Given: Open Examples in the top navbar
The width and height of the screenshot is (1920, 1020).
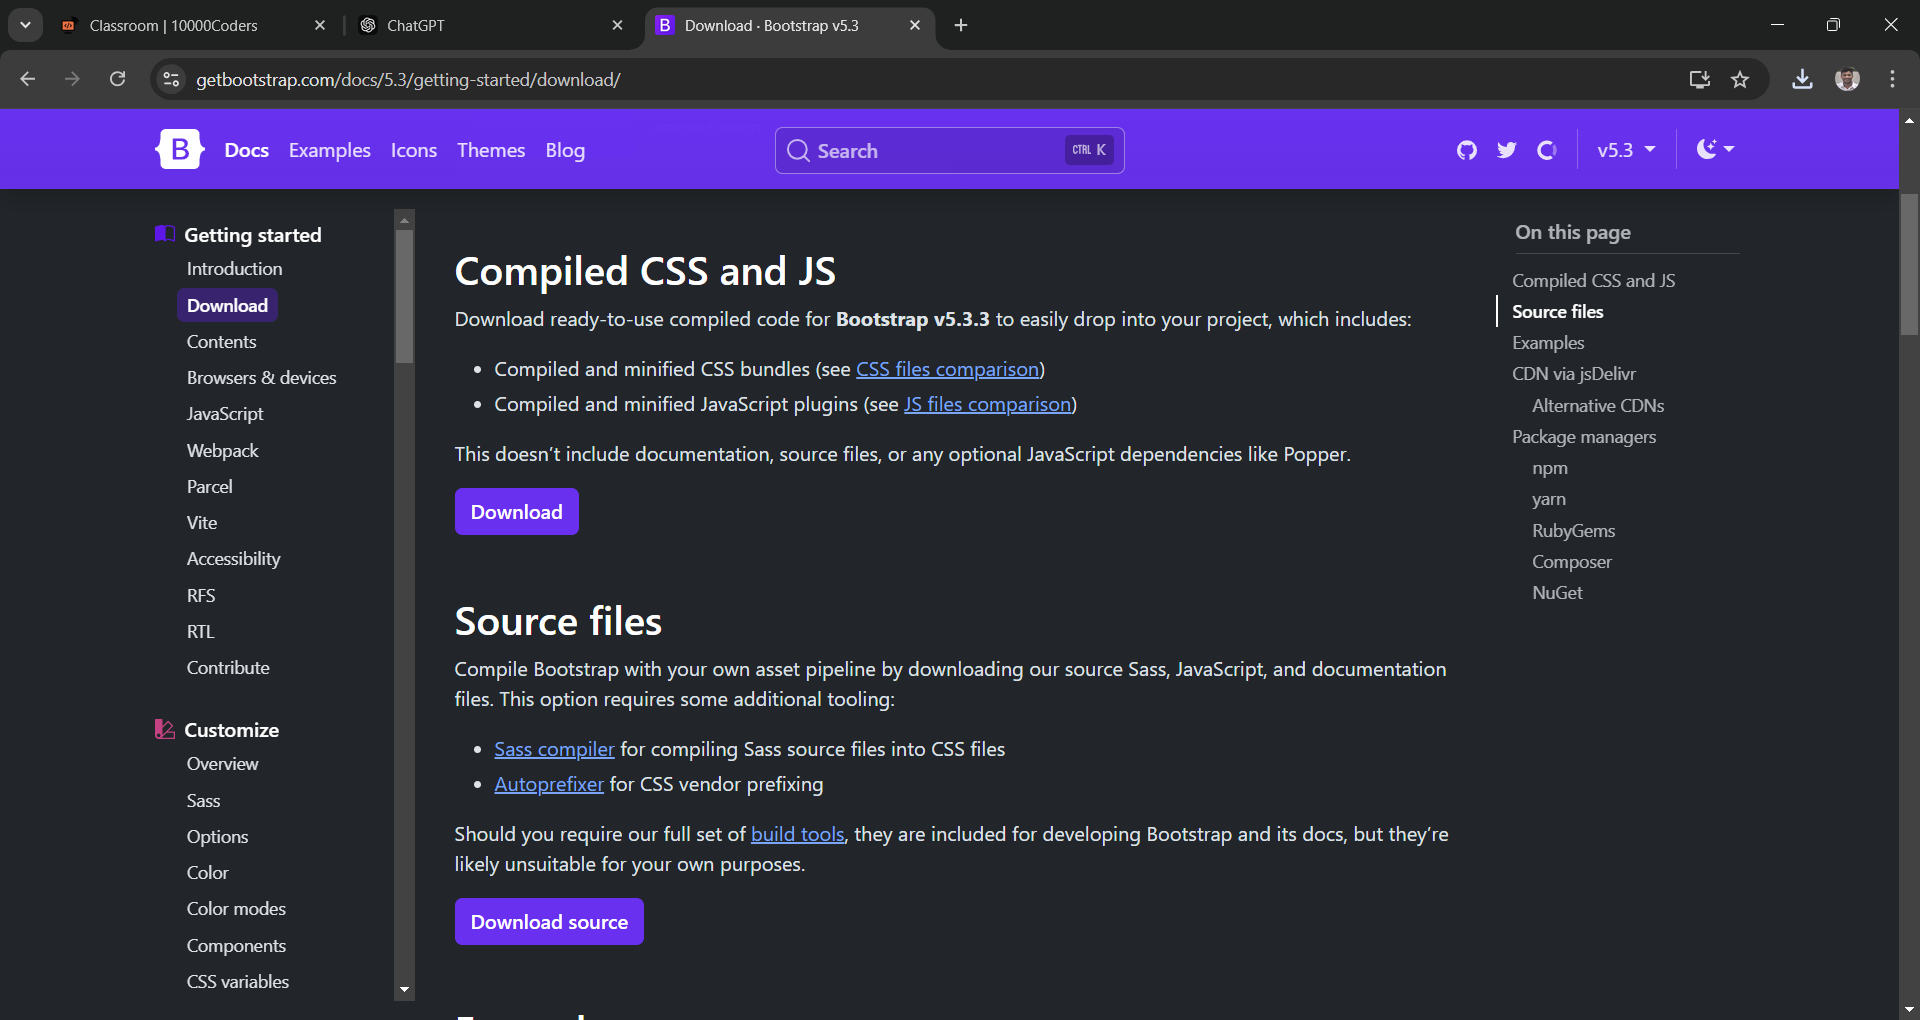Looking at the screenshot, I should 329,150.
